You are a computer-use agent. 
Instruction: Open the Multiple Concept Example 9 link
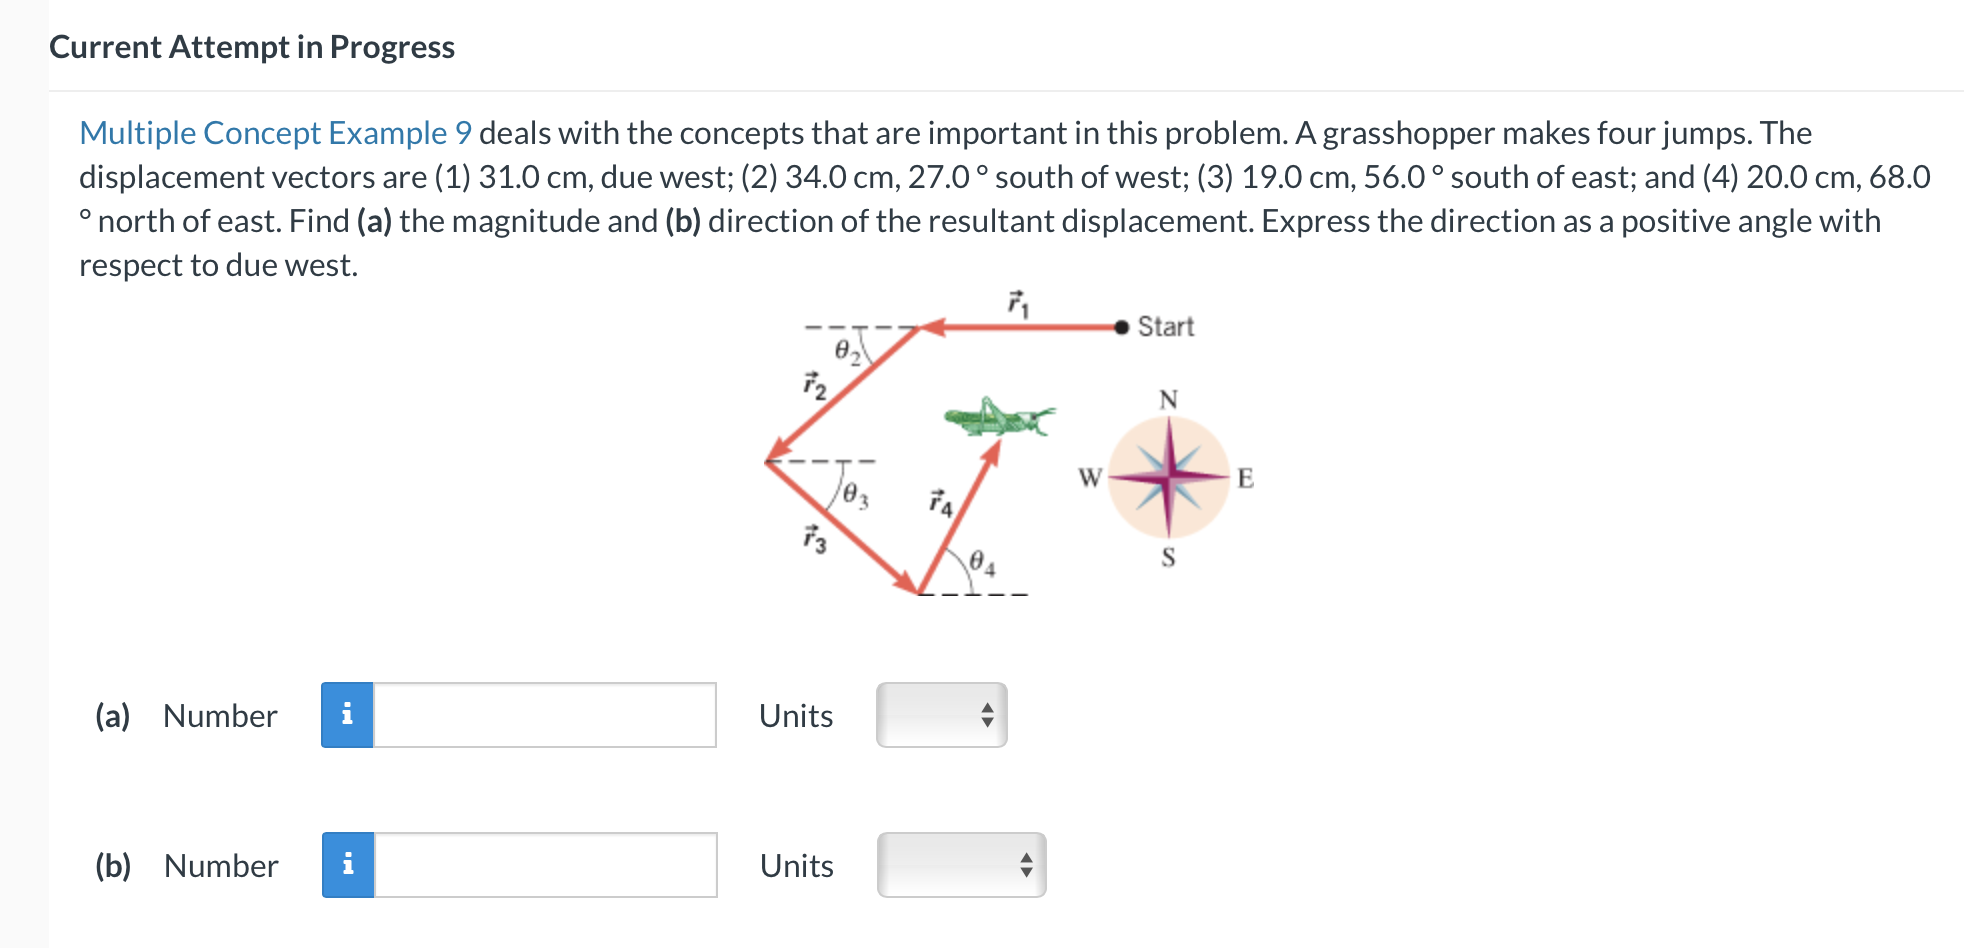click(x=276, y=133)
